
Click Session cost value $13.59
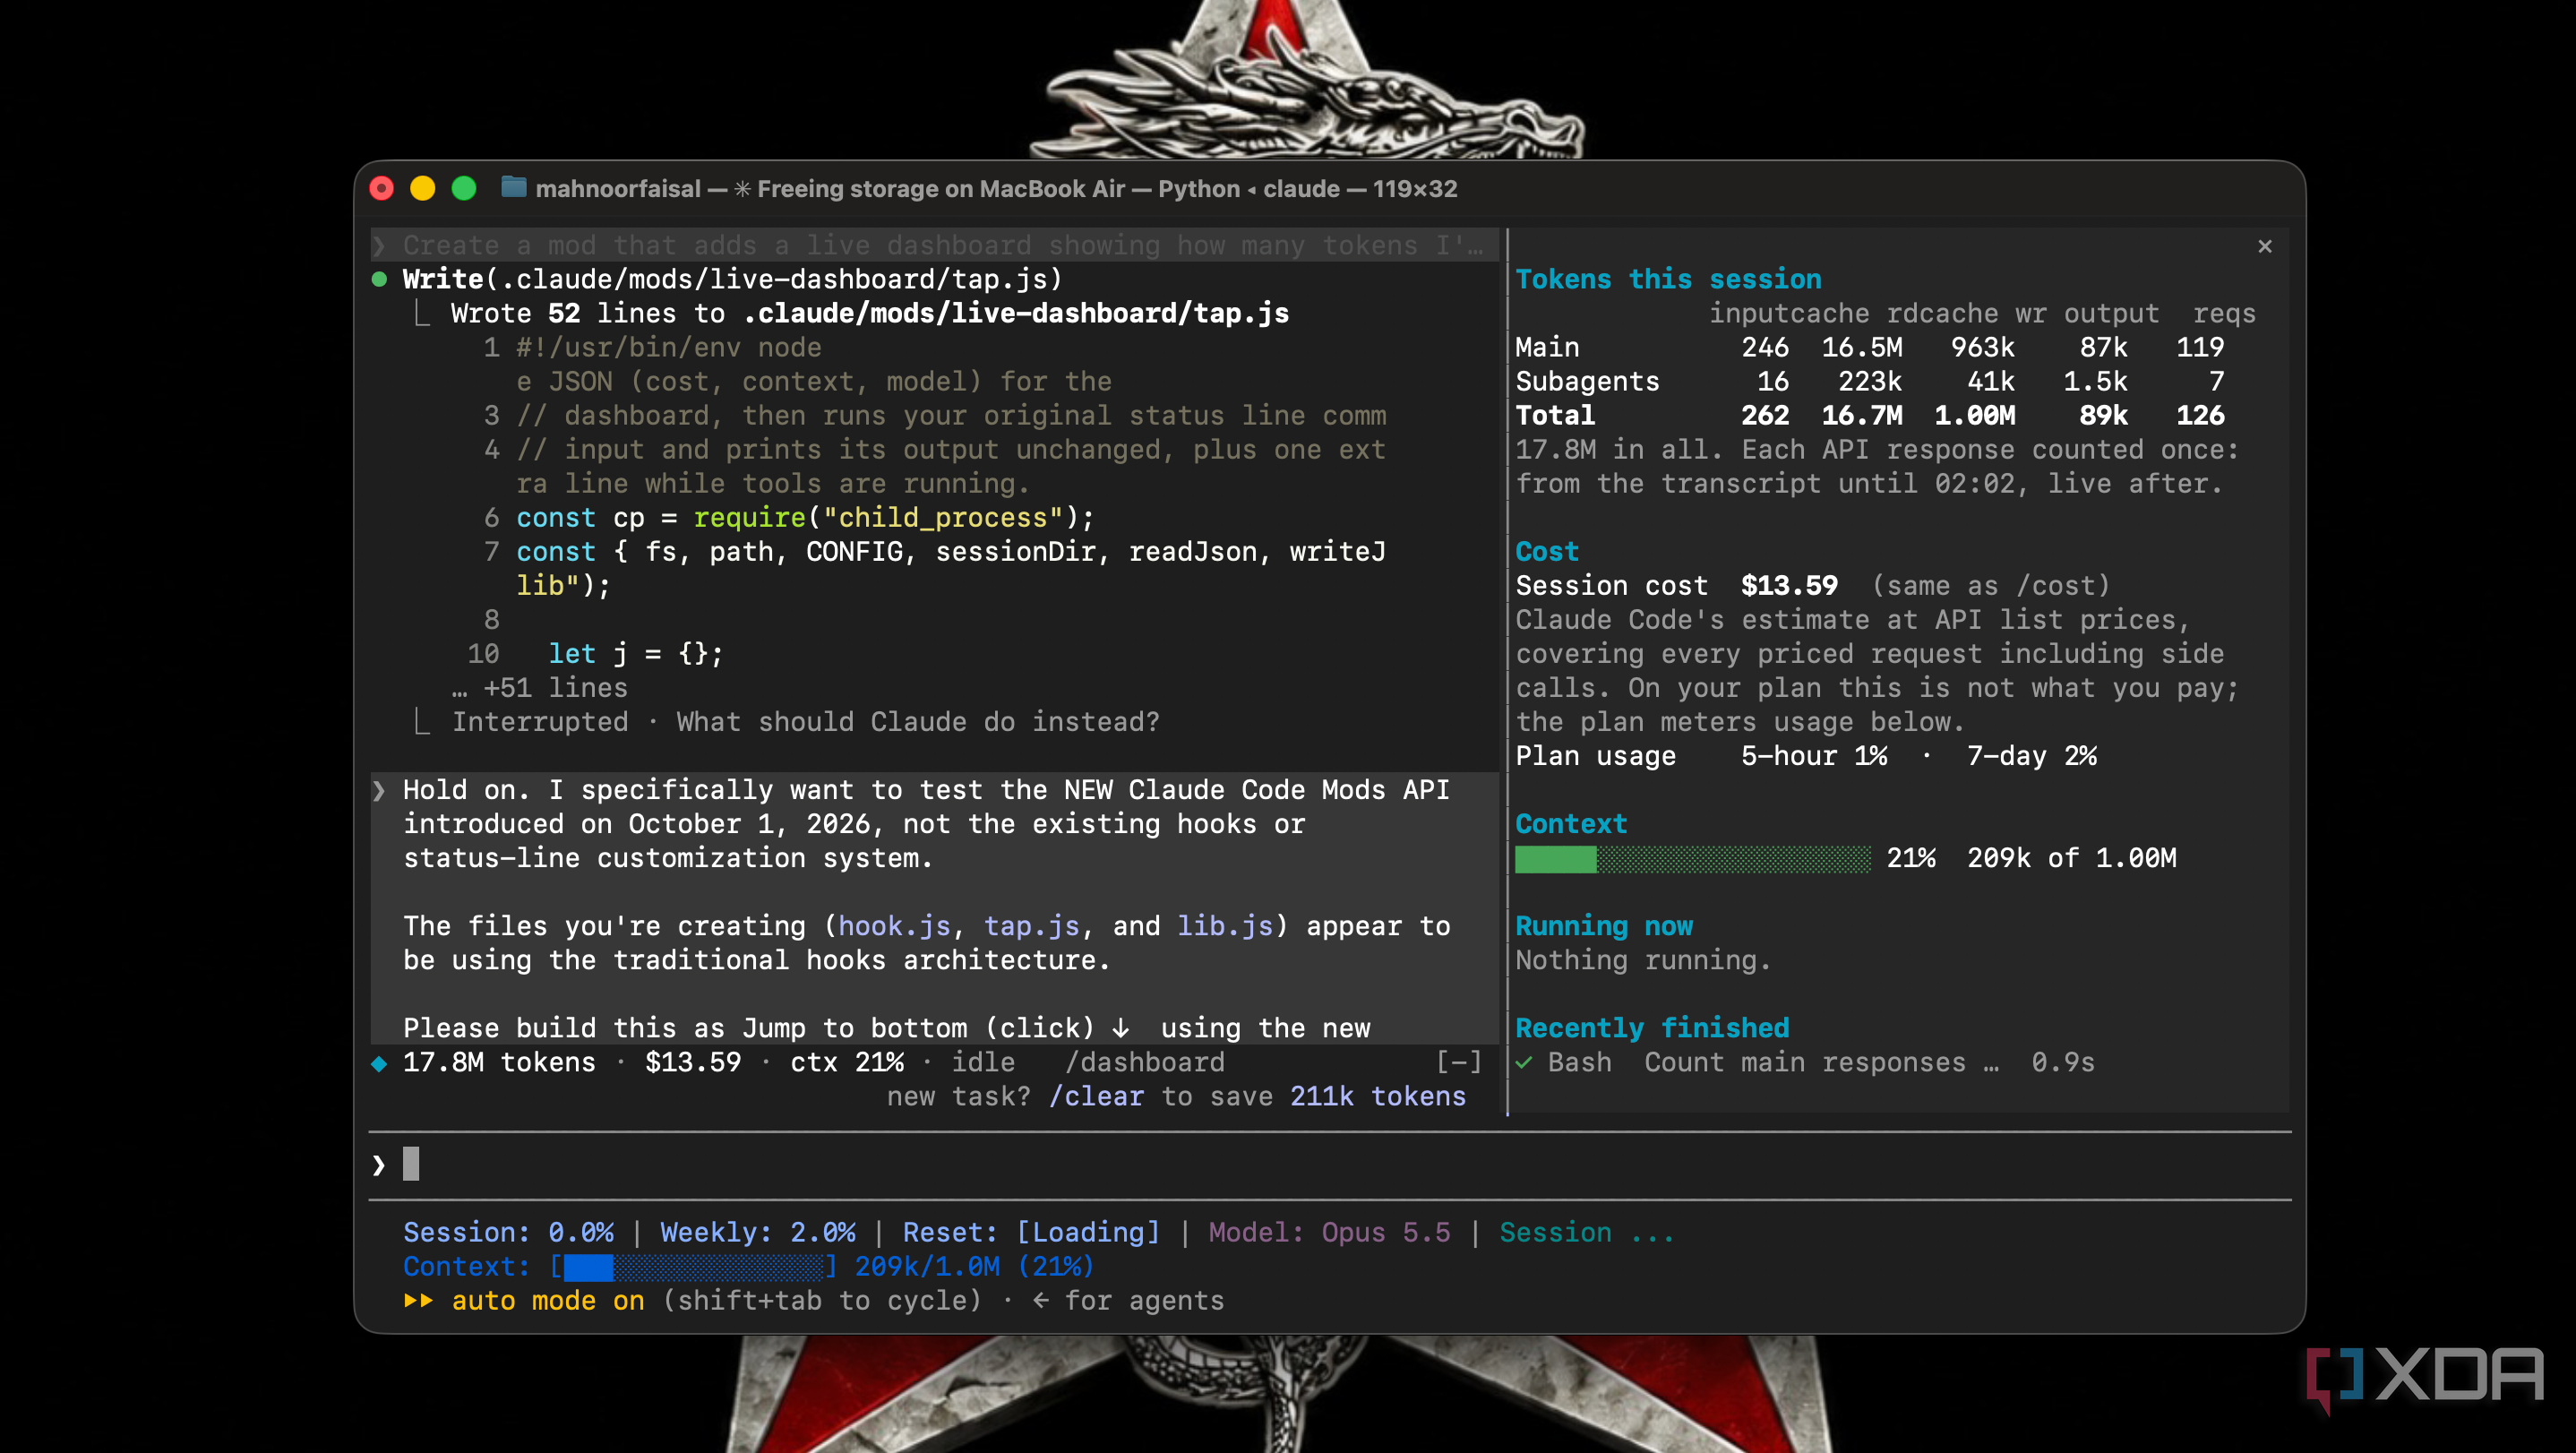coord(1789,585)
